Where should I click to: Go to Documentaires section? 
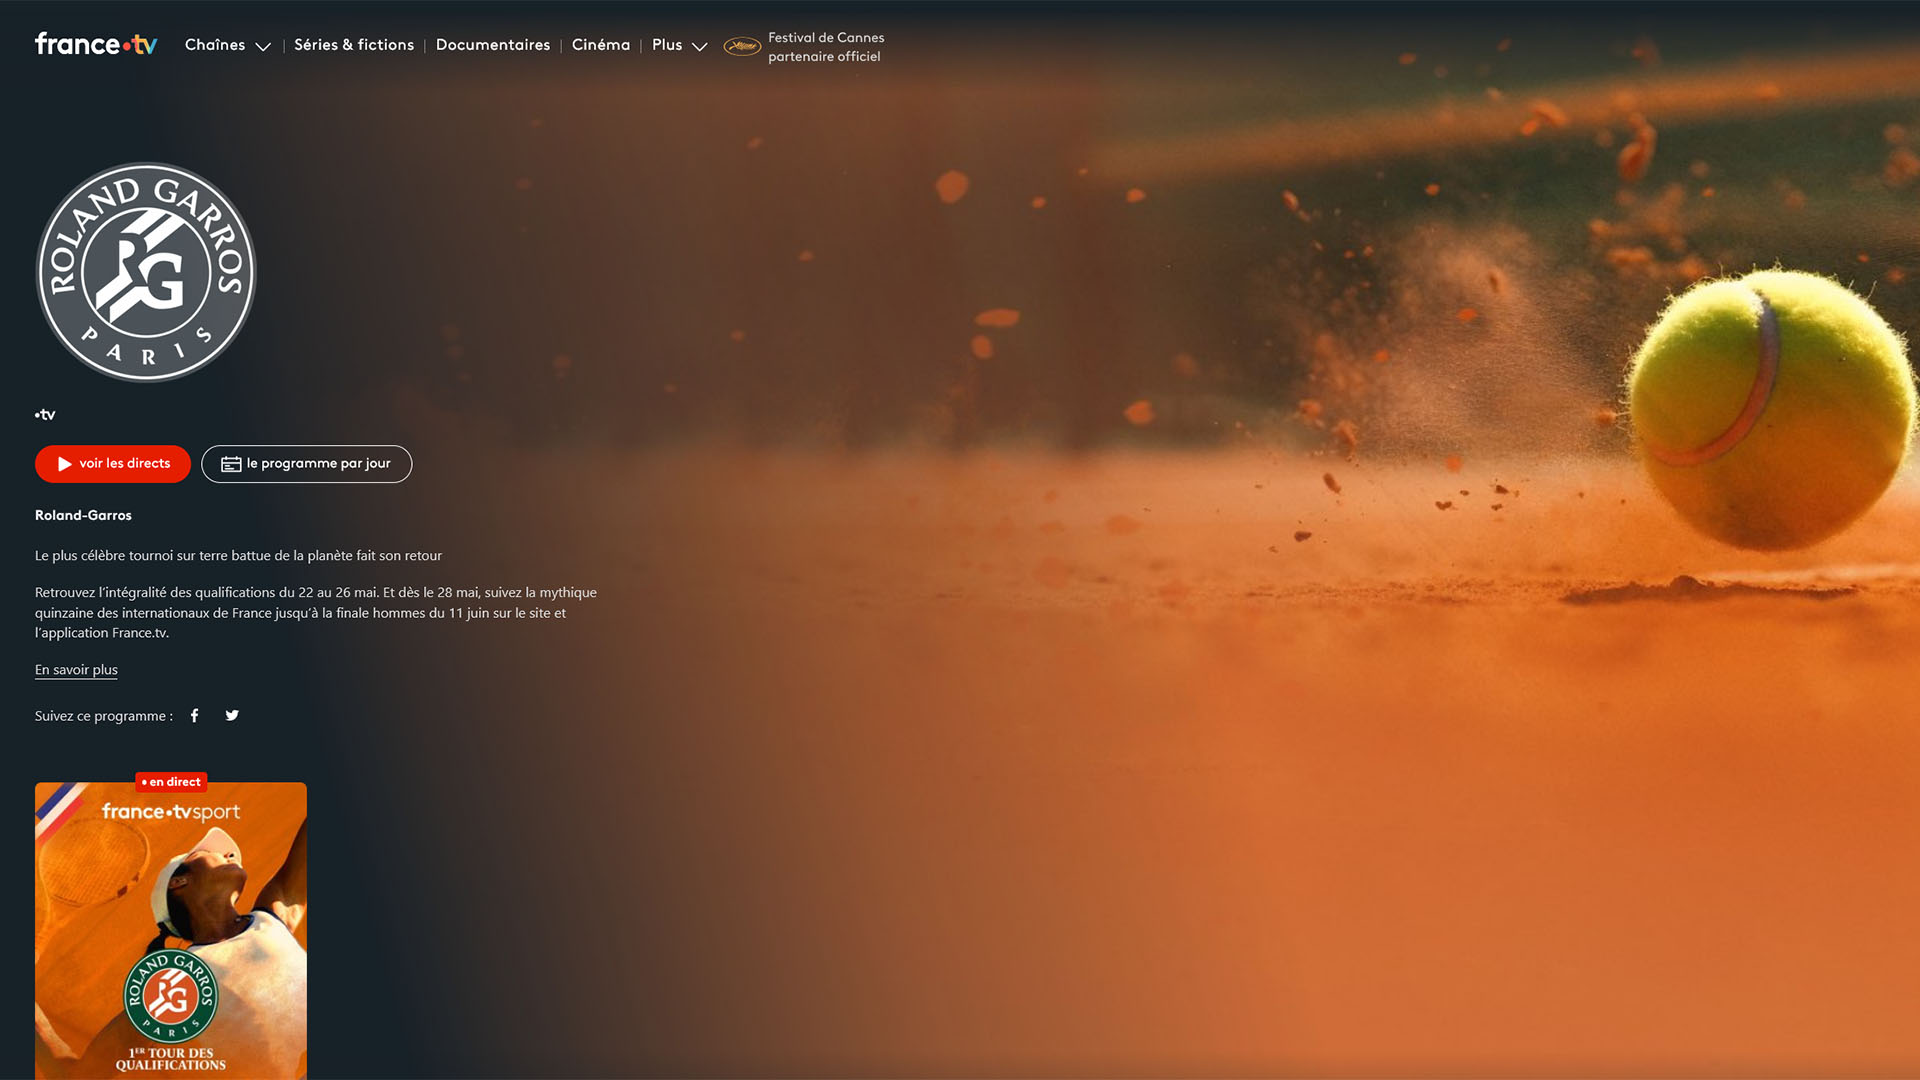[x=493, y=45]
